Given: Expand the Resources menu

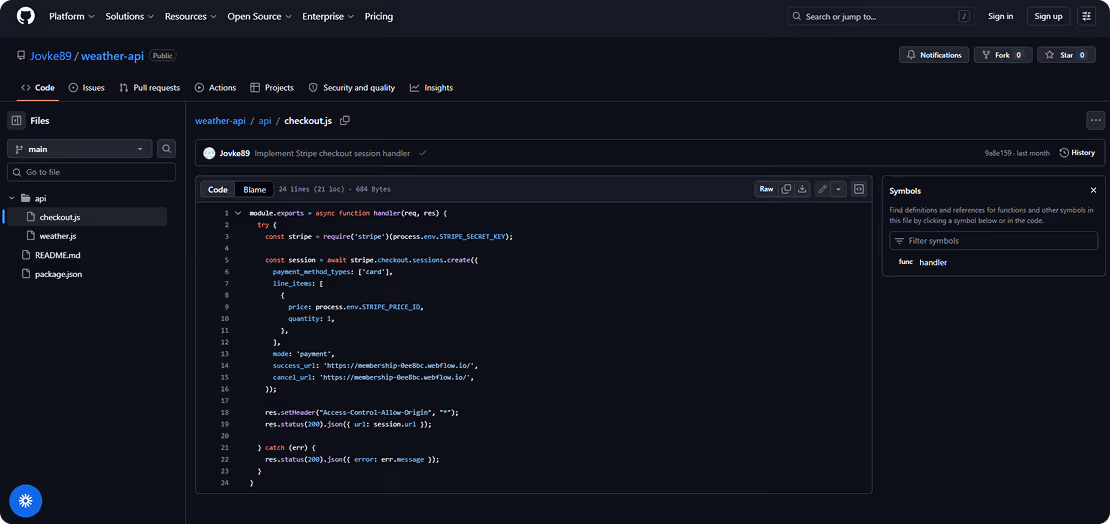Looking at the screenshot, I should (x=190, y=16).
